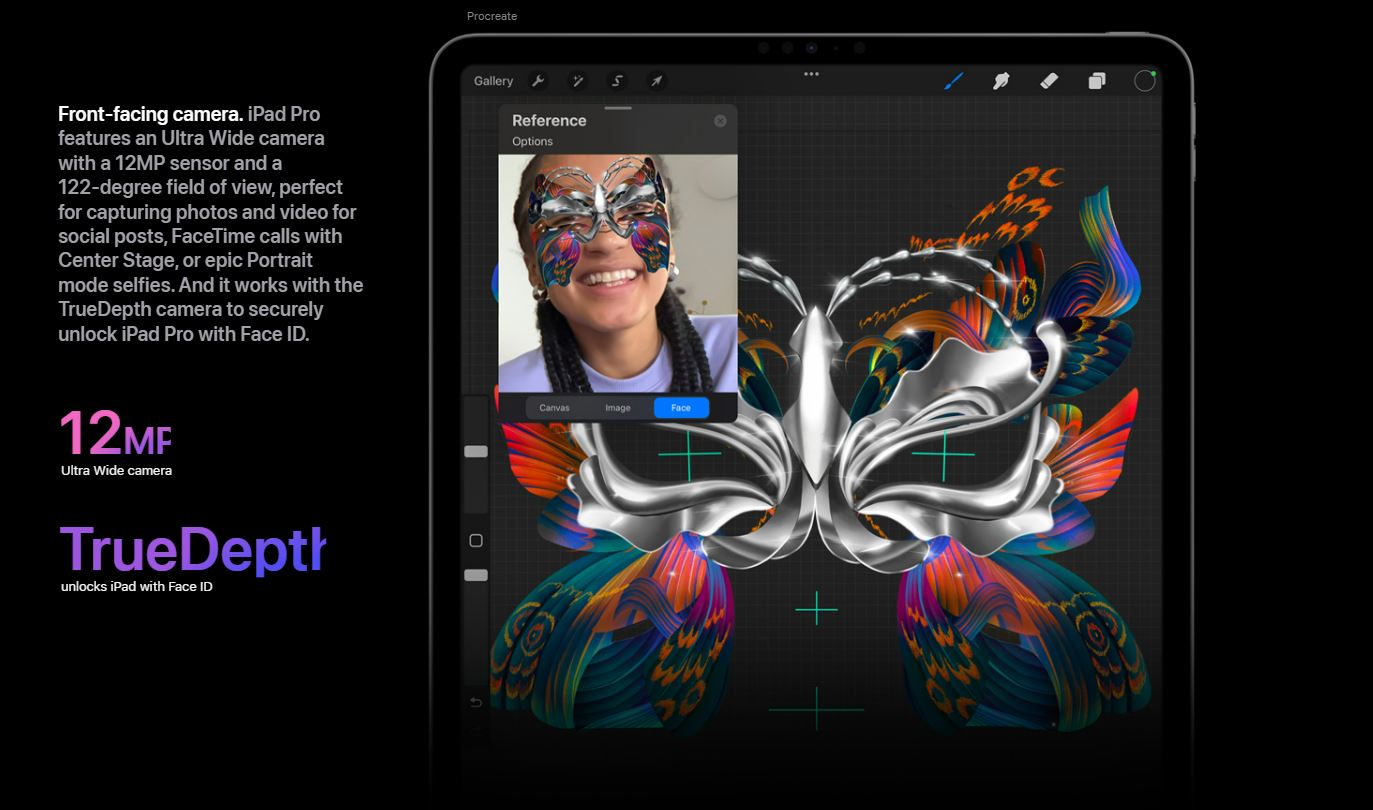
Task: Click the Reference panel drag handle
Action: pyautogui.click(x=618, y=108)
